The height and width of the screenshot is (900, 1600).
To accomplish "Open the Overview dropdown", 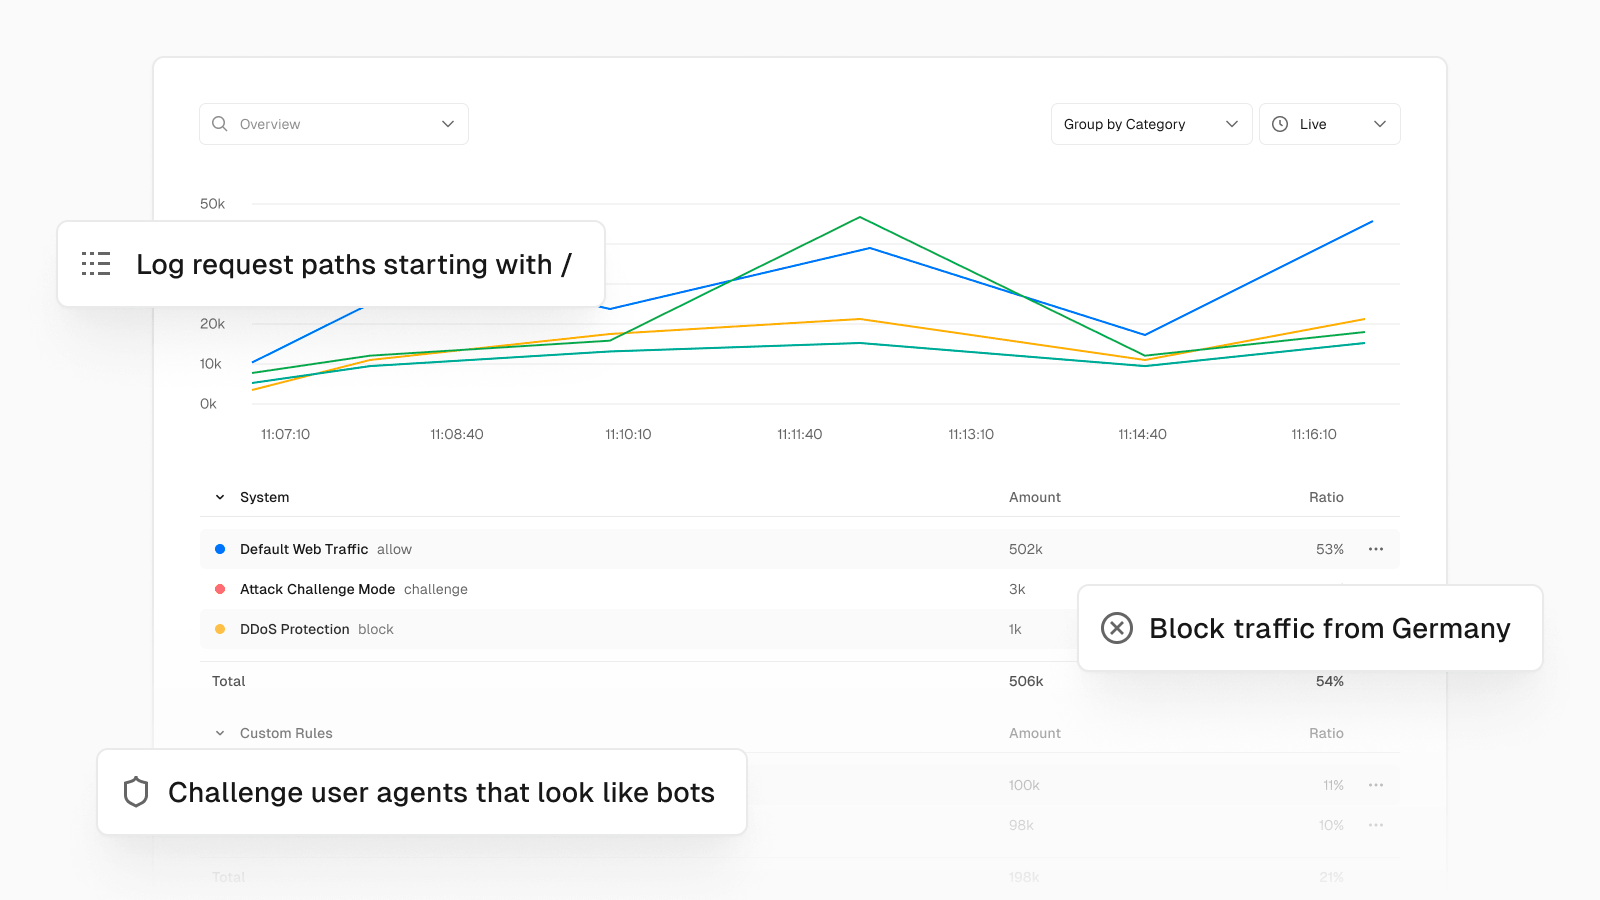I will pos(334,124).
